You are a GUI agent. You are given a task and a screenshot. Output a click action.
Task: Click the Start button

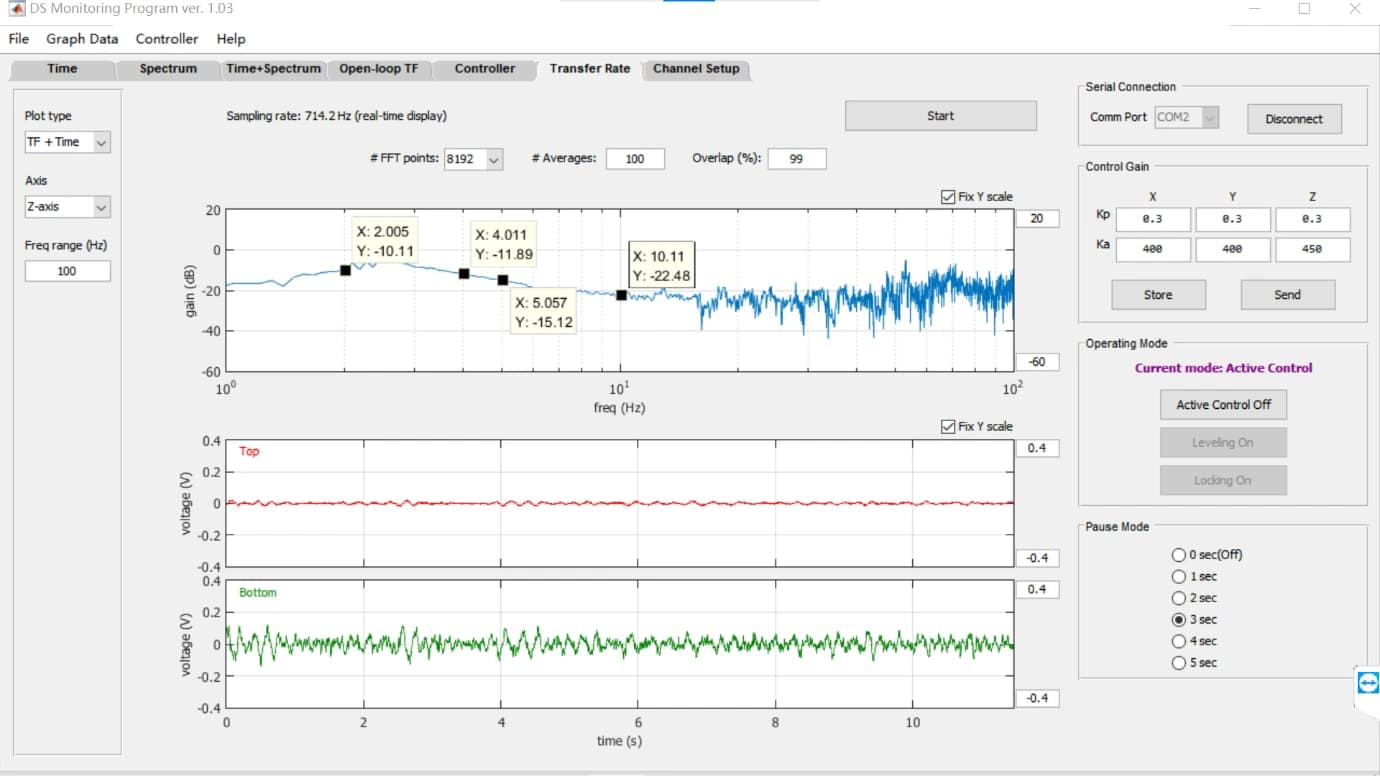[941, 116]
